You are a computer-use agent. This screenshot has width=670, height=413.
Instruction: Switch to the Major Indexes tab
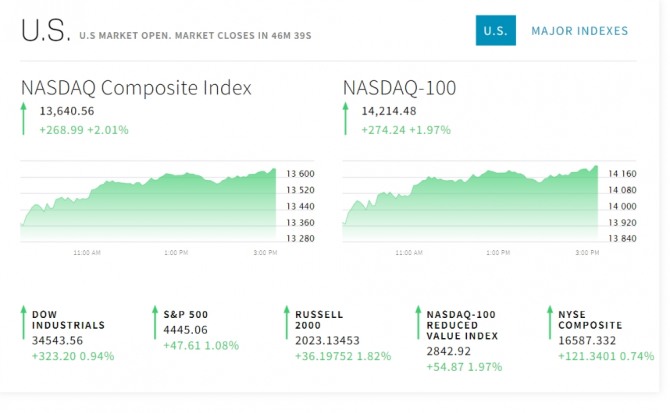point(580,31)
